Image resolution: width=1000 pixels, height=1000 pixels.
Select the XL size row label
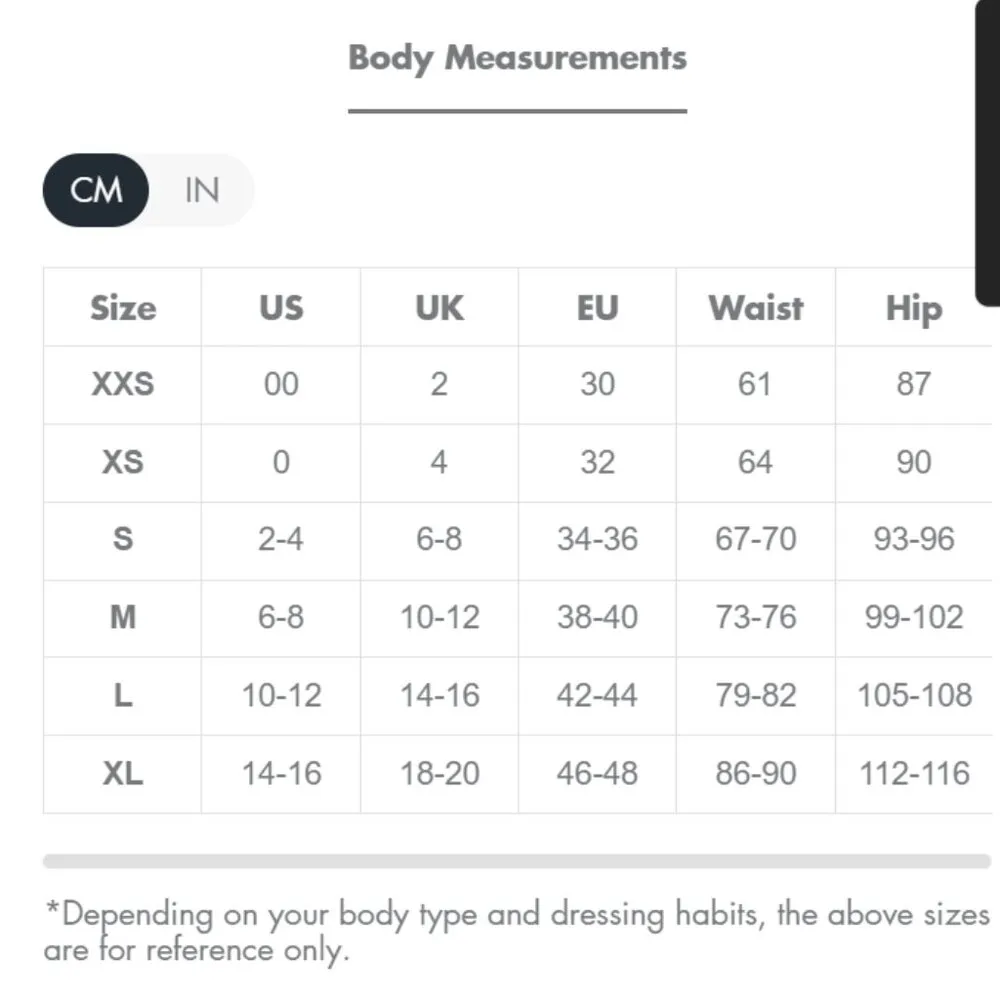(123, 773)
